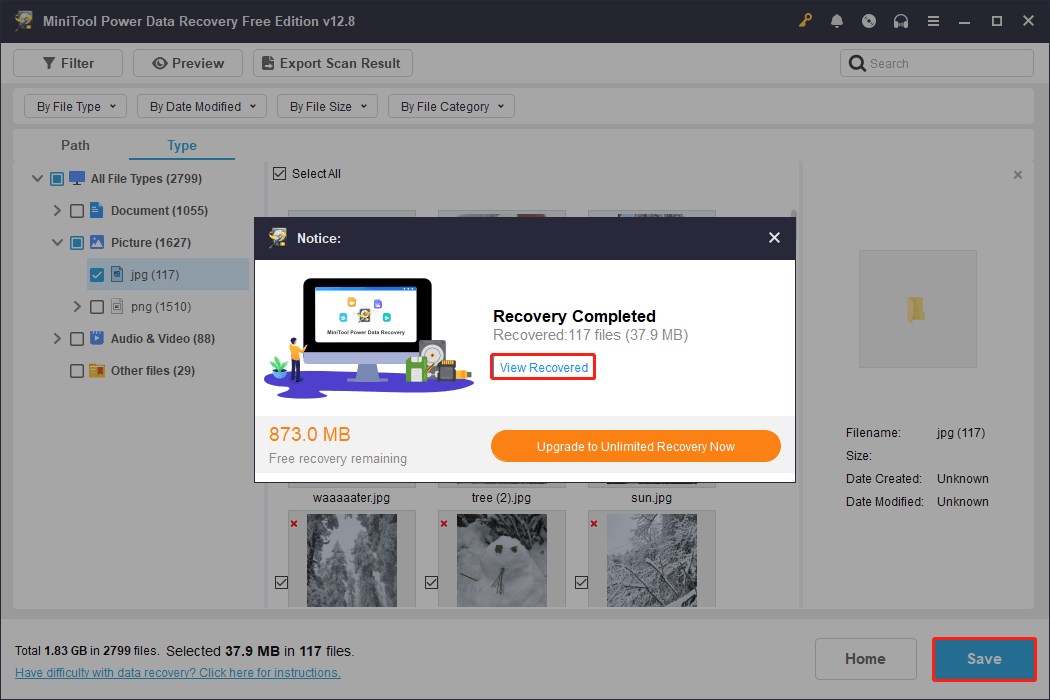Click the Notice dialog logo icon
1050x700 pixels.
pyautogui.click(x=277, y=238)
